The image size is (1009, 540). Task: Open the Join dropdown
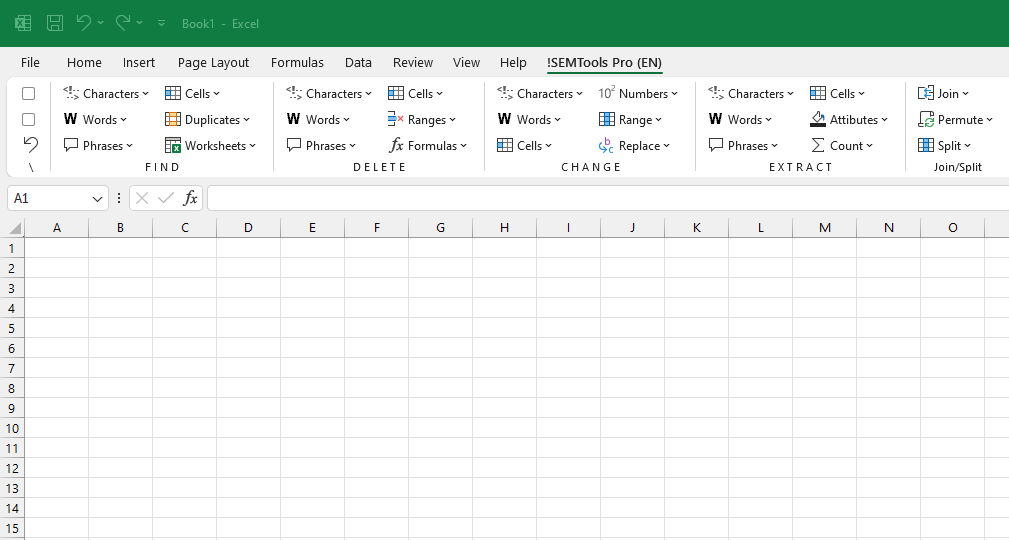[x=943, y=93]
